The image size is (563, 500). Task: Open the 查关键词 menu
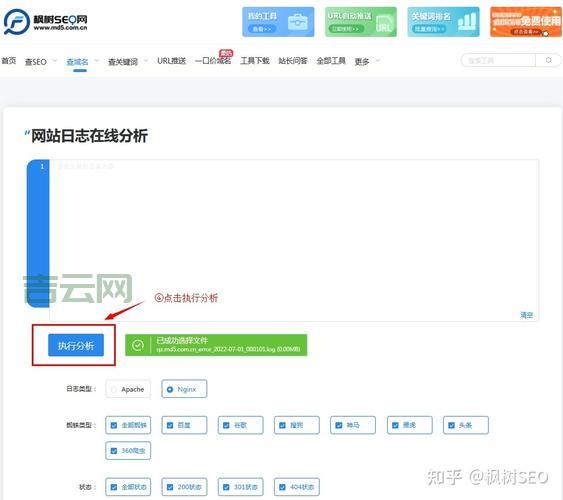[x=123, y=62]
